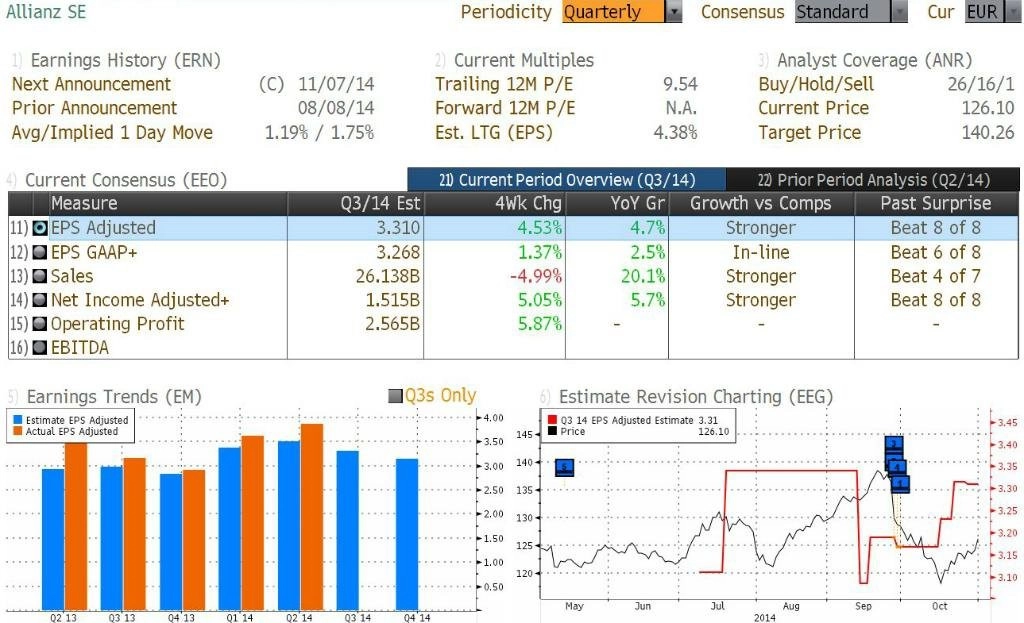The height and width of the screenshot is (623, 1024).
Task: Click the Operating Profit value 2.565B
Action: [392, 324]
